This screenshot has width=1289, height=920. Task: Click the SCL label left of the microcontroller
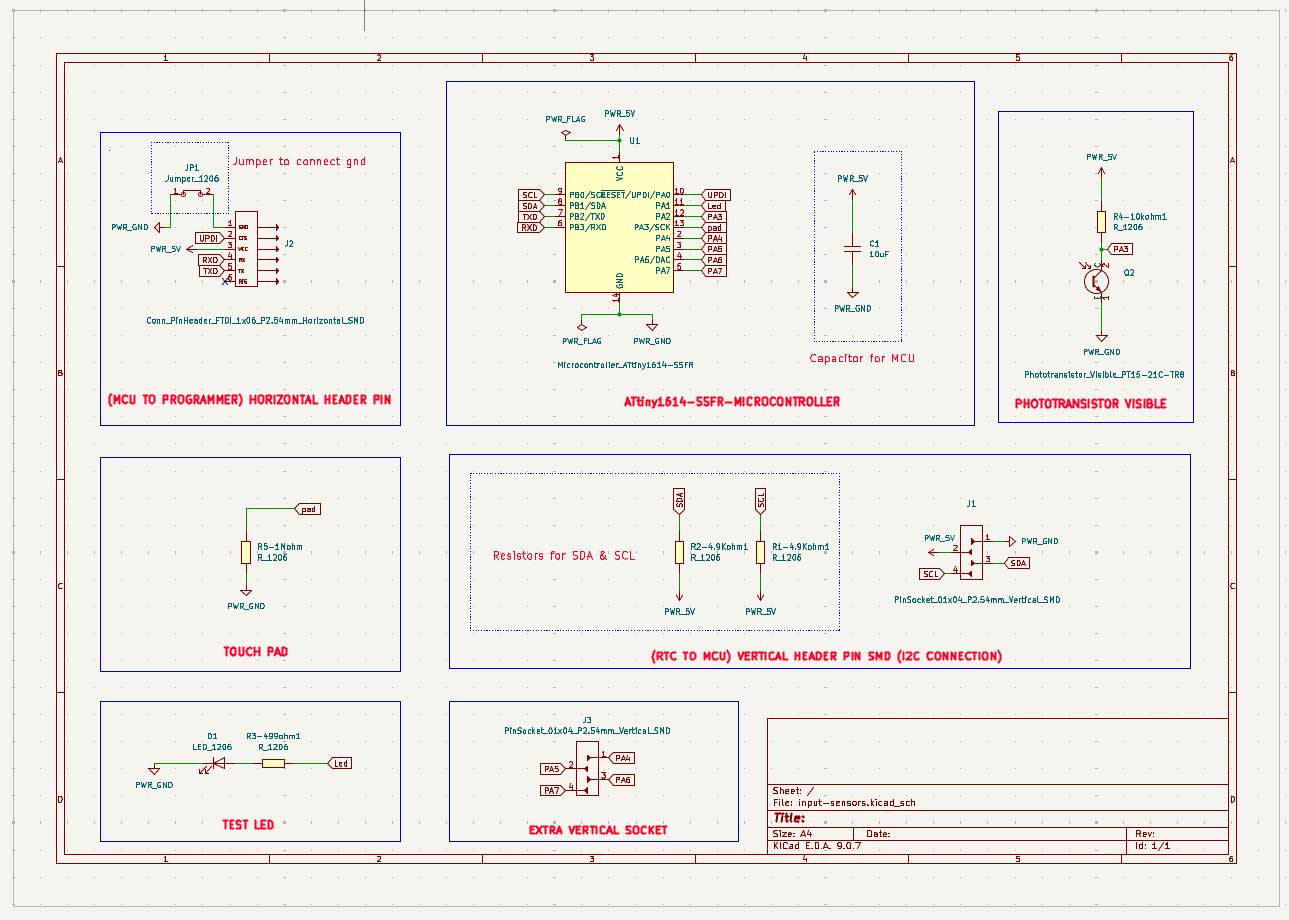[x=530, y=195]
